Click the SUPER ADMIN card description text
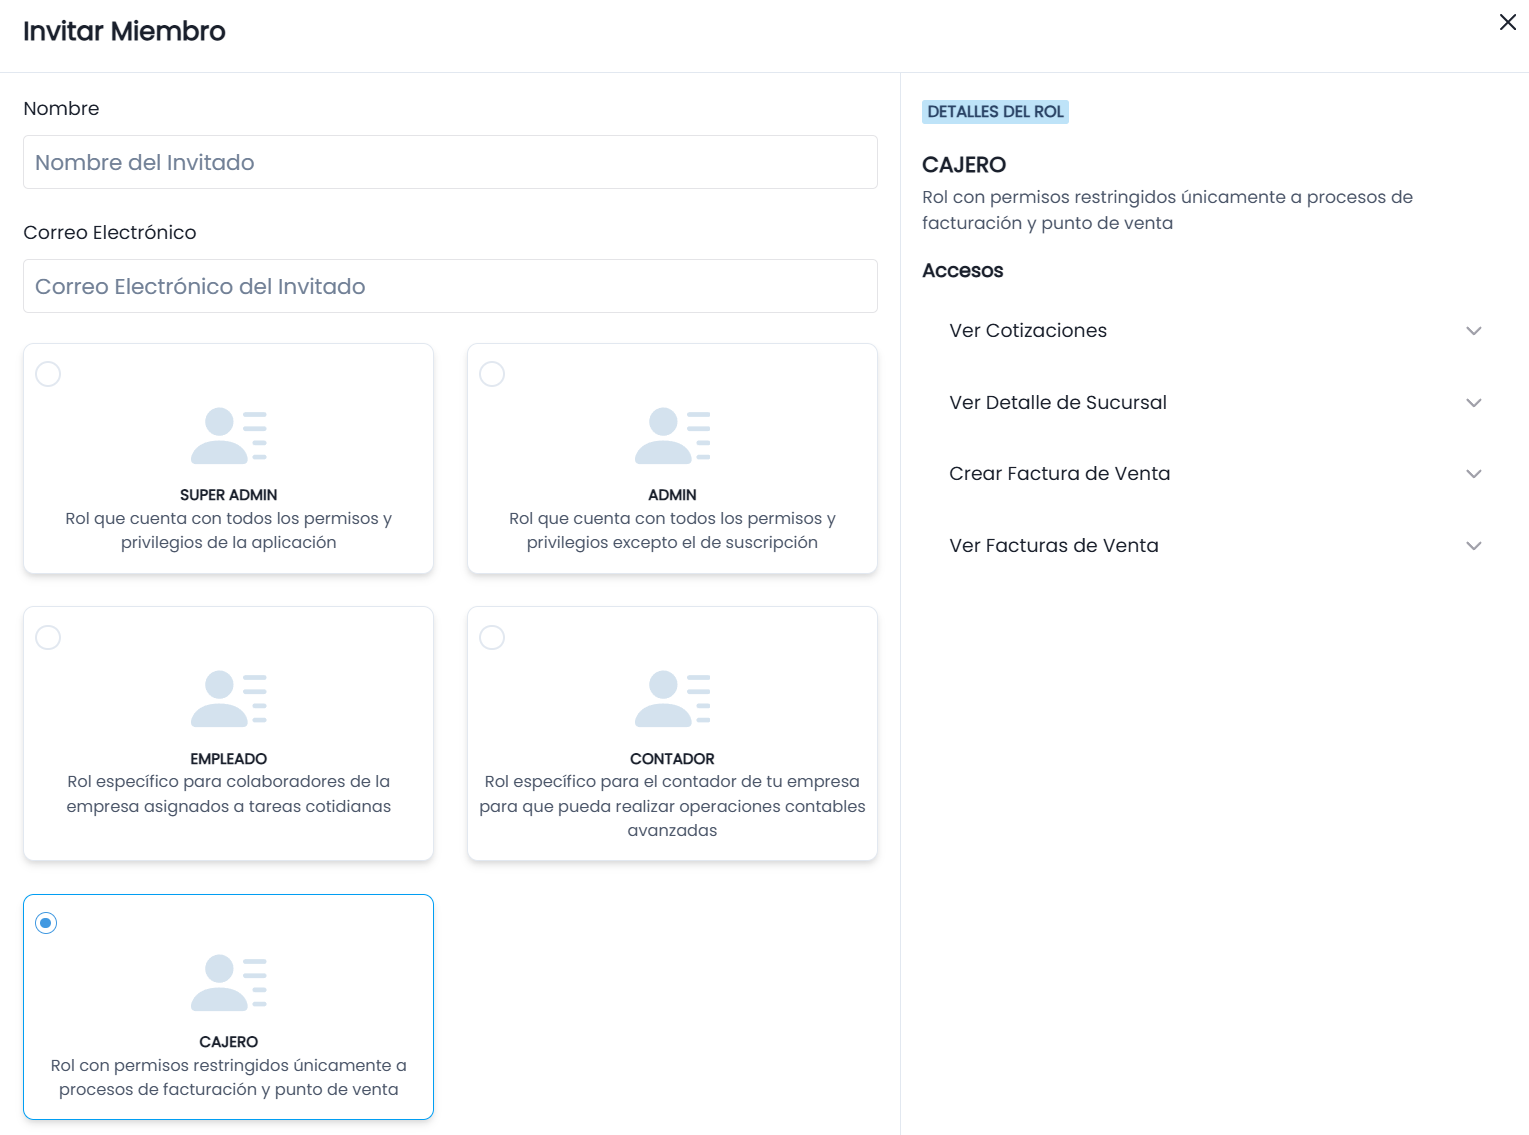The image size is (1529, 1135). point(229,531)
